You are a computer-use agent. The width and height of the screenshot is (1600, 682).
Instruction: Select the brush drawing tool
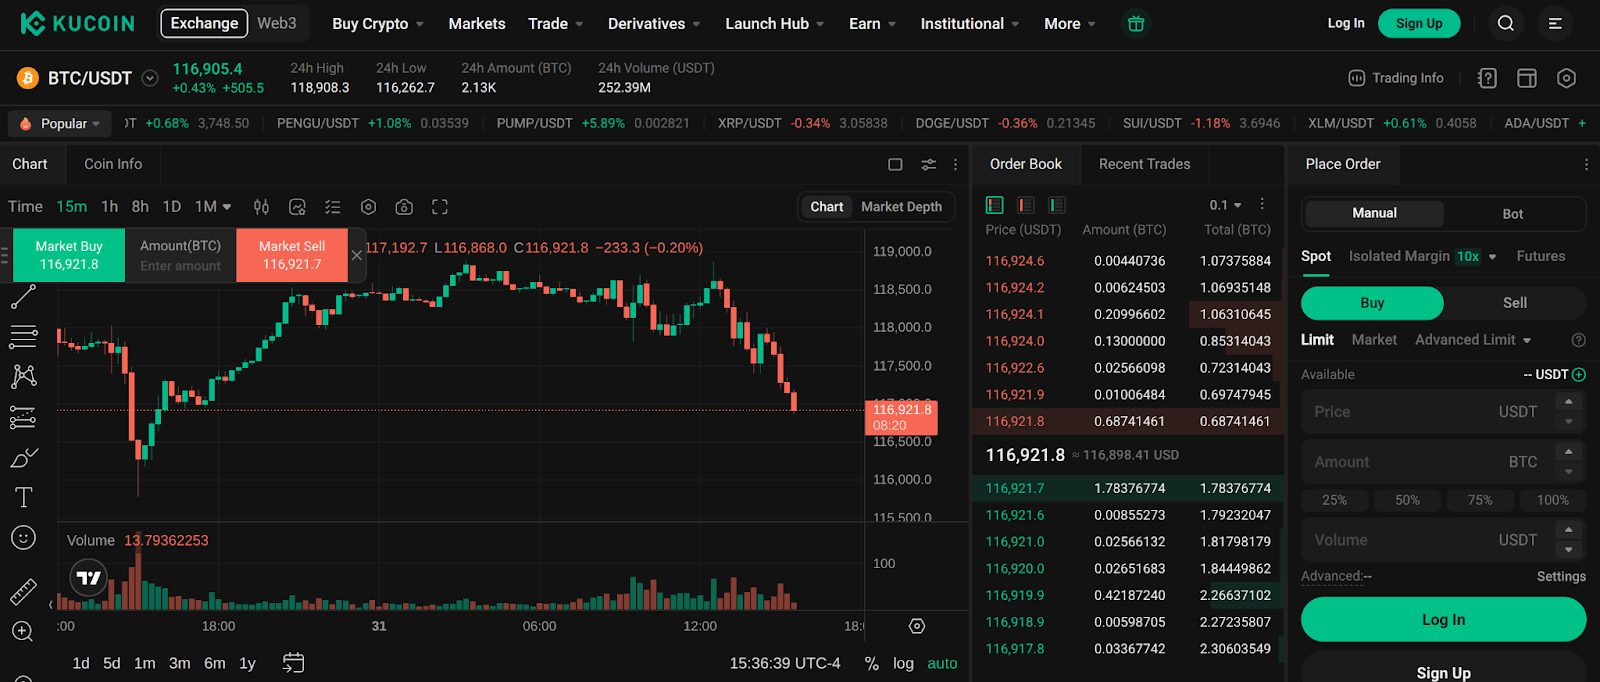(x=23, y=458)
